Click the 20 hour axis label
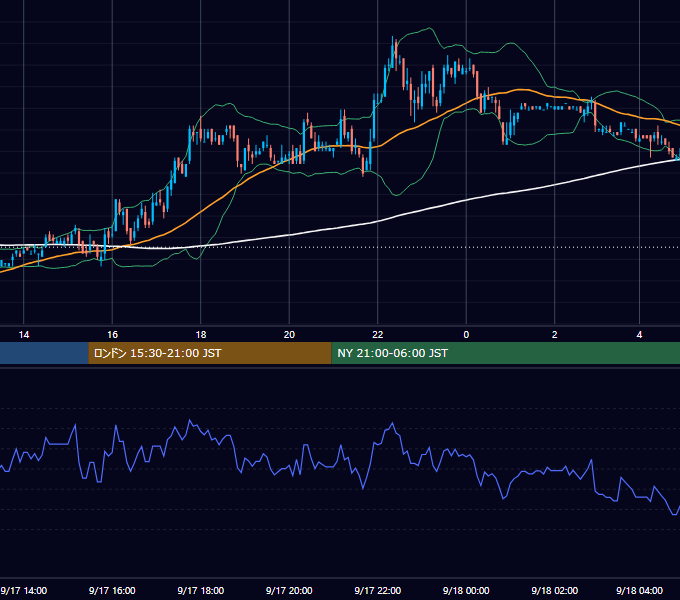This screenshot has width=680, height=600. (289, 335)
